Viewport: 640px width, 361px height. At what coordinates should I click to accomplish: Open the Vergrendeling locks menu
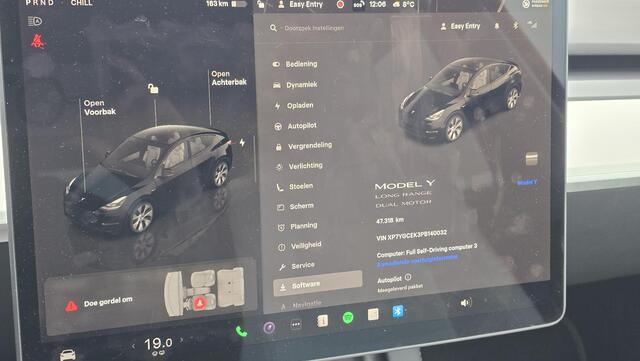point(304,146)
